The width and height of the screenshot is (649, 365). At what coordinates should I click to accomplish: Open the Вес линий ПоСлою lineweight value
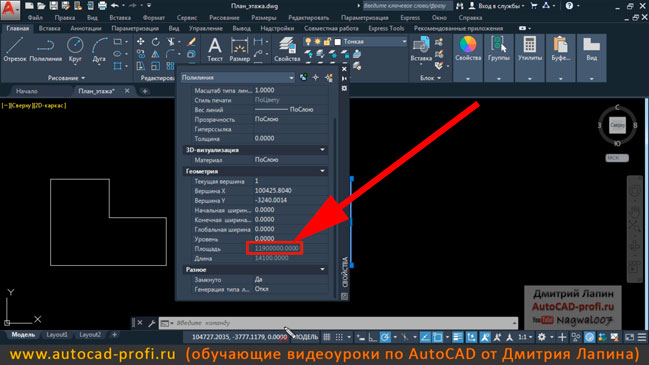pos(291,110)
